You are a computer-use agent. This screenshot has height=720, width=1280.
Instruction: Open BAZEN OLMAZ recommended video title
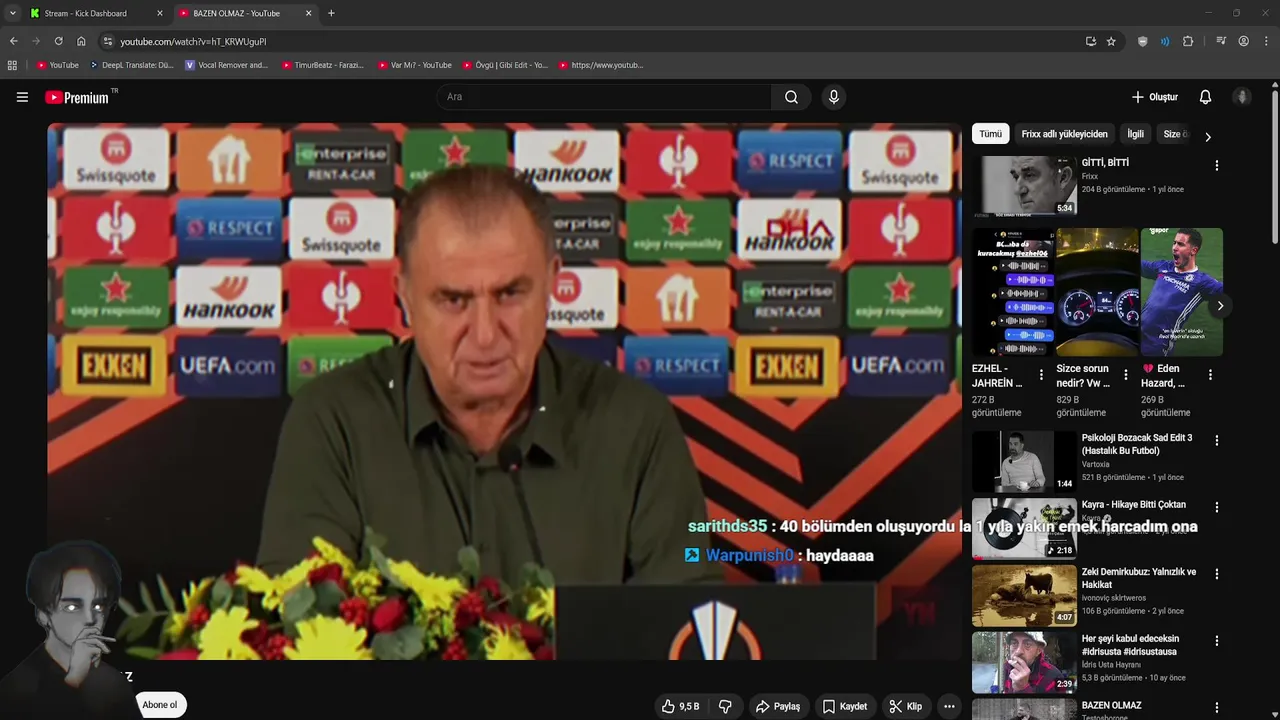point(1111,706)
